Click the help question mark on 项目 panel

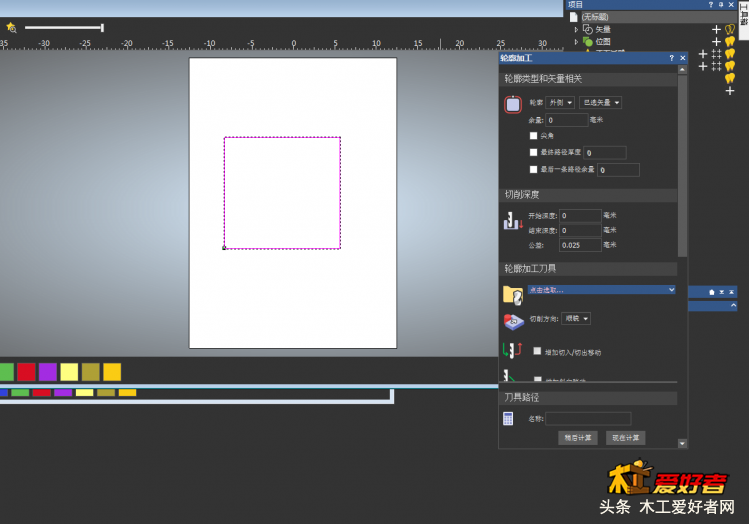click(x=711, y=5)
